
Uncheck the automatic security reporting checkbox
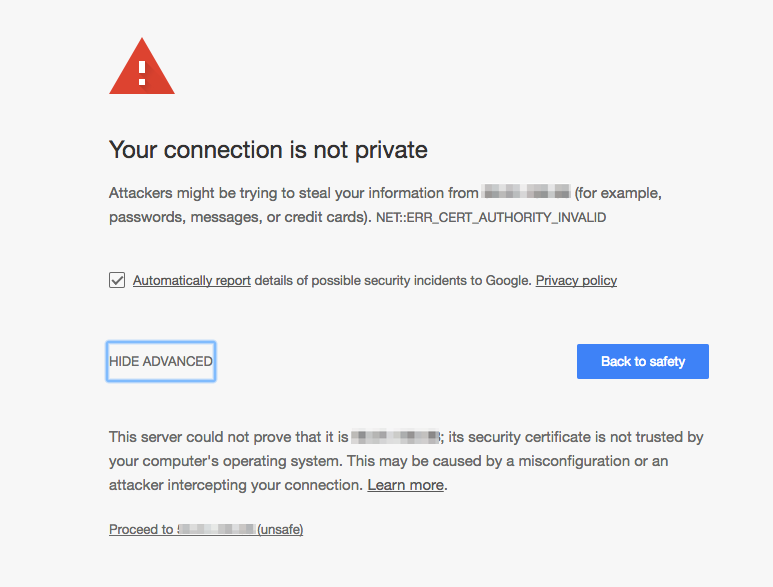[117, 280]
